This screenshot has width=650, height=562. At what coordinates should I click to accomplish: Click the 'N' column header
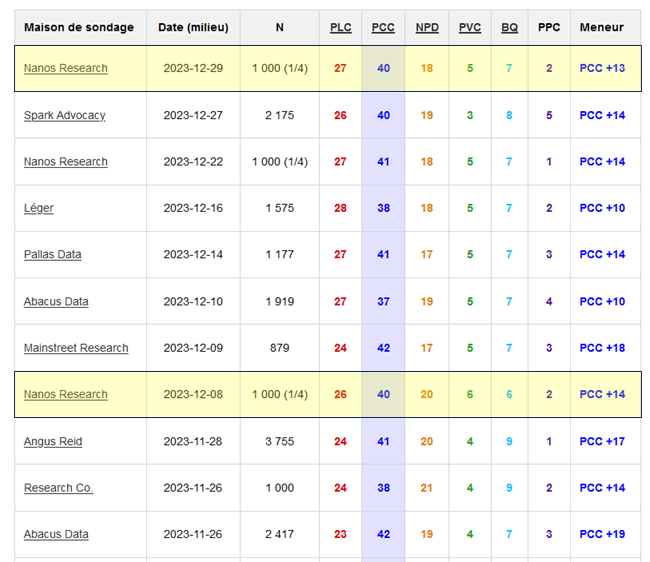[x=280, y=27]
